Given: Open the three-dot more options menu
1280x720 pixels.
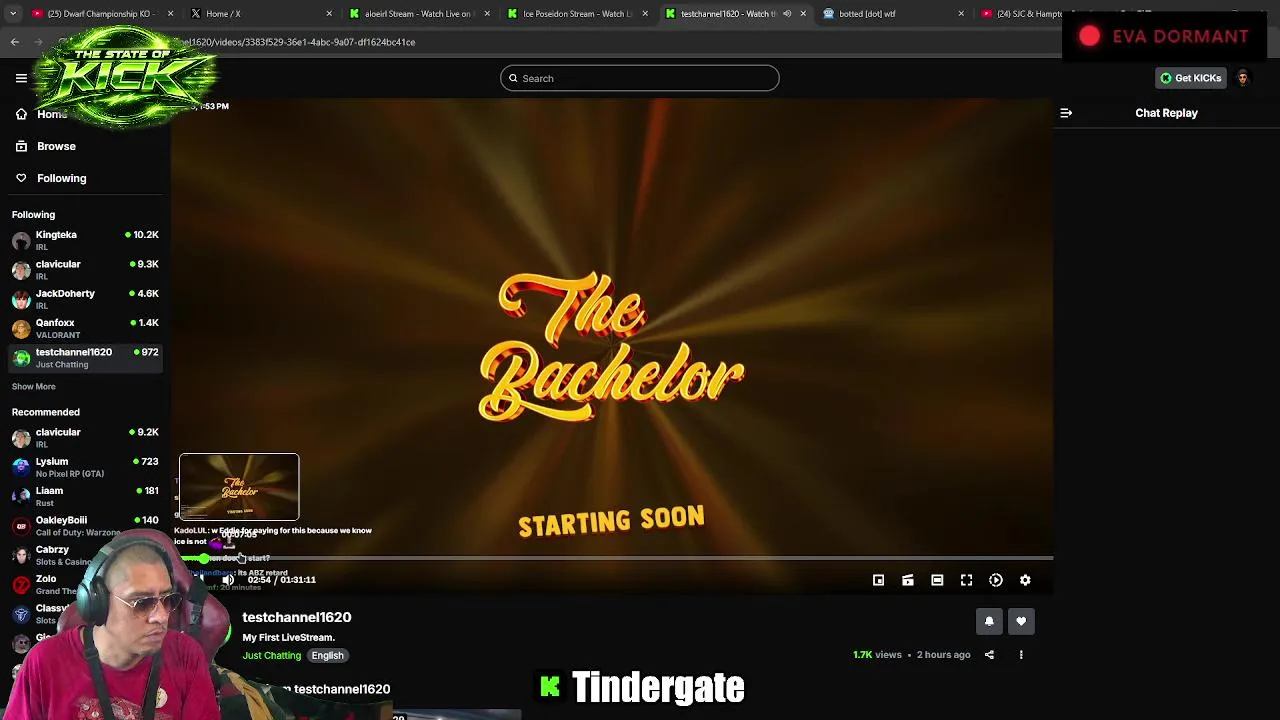Looking at the screenshot, I should pos(1021,655).
